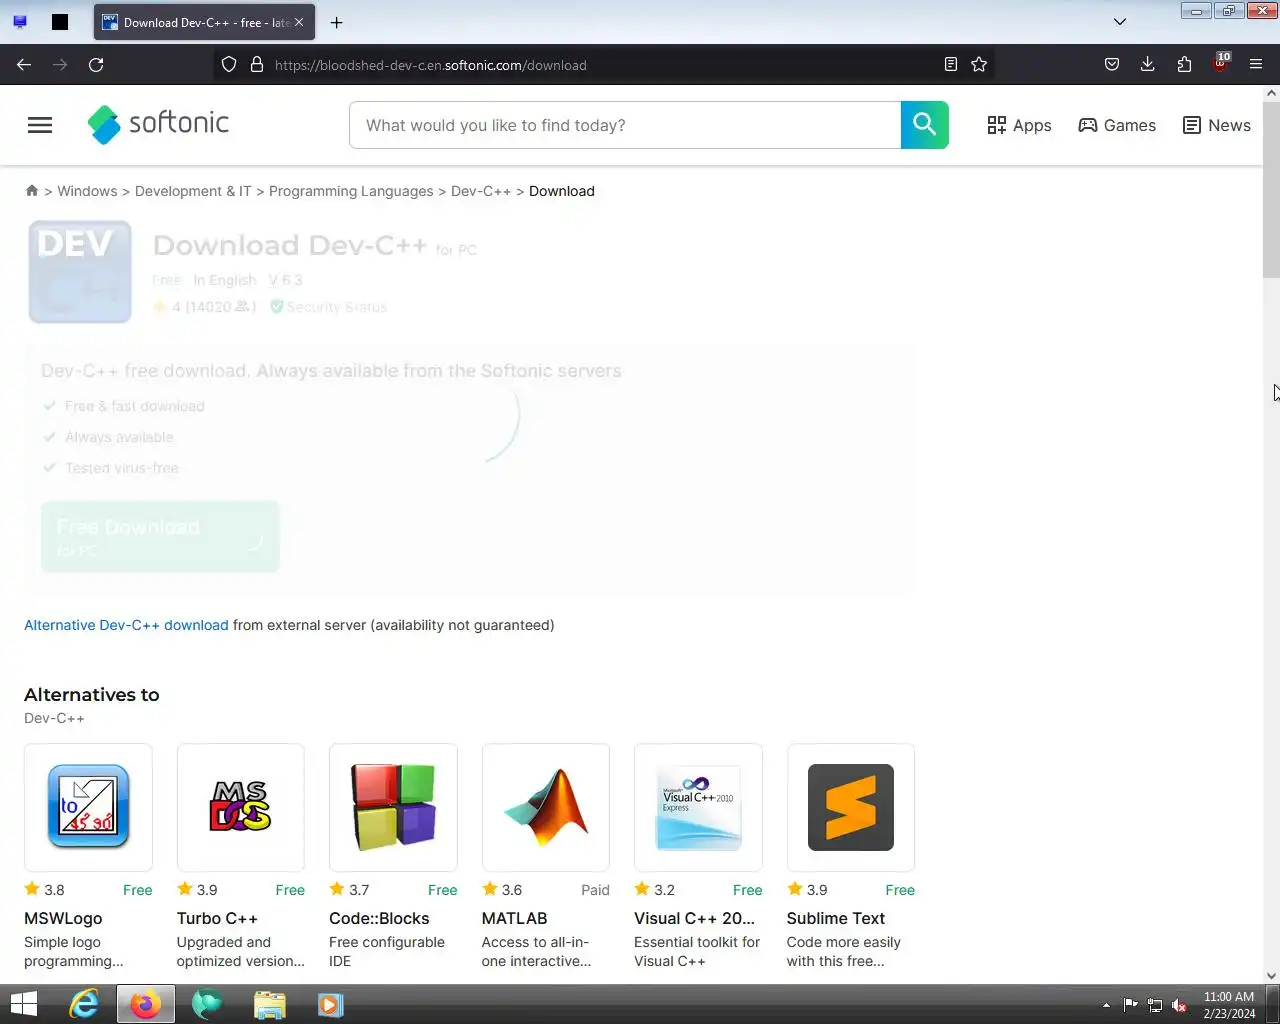The width and height of the screenshot is (1280, 1024).
Task: Go to Programming Languages breadcrumb
Action: (351, 191)
